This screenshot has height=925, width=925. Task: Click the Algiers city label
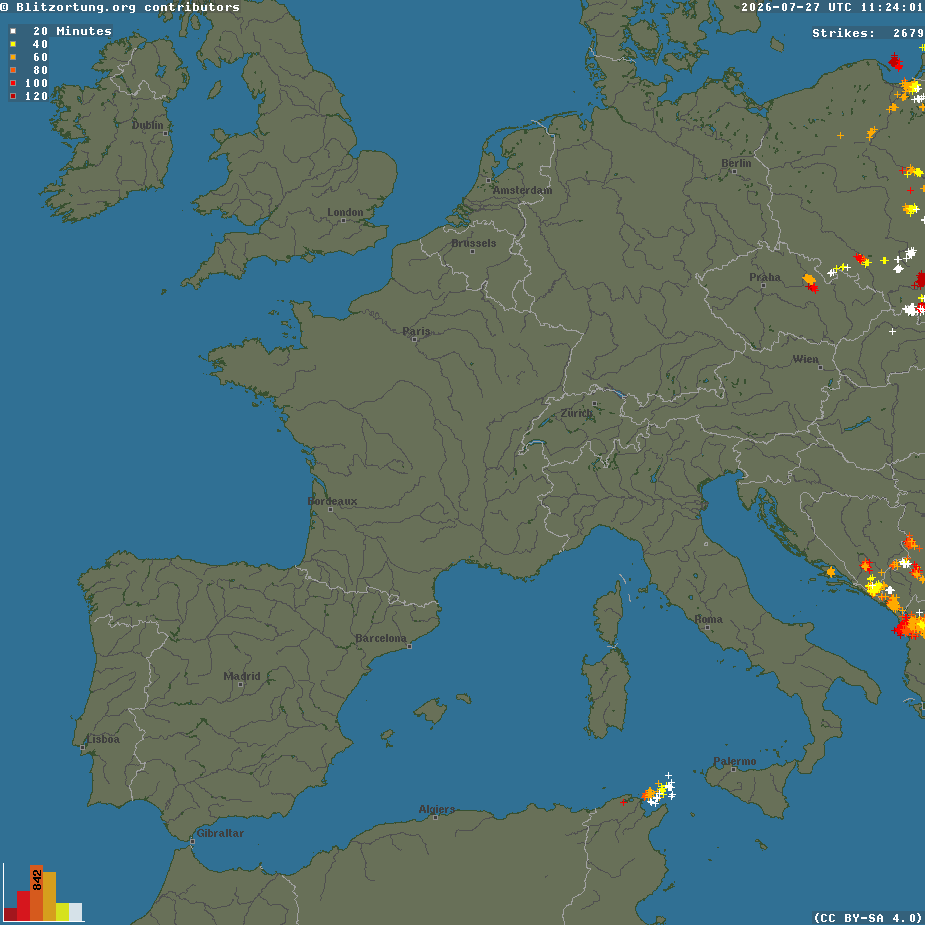point(437,809)
